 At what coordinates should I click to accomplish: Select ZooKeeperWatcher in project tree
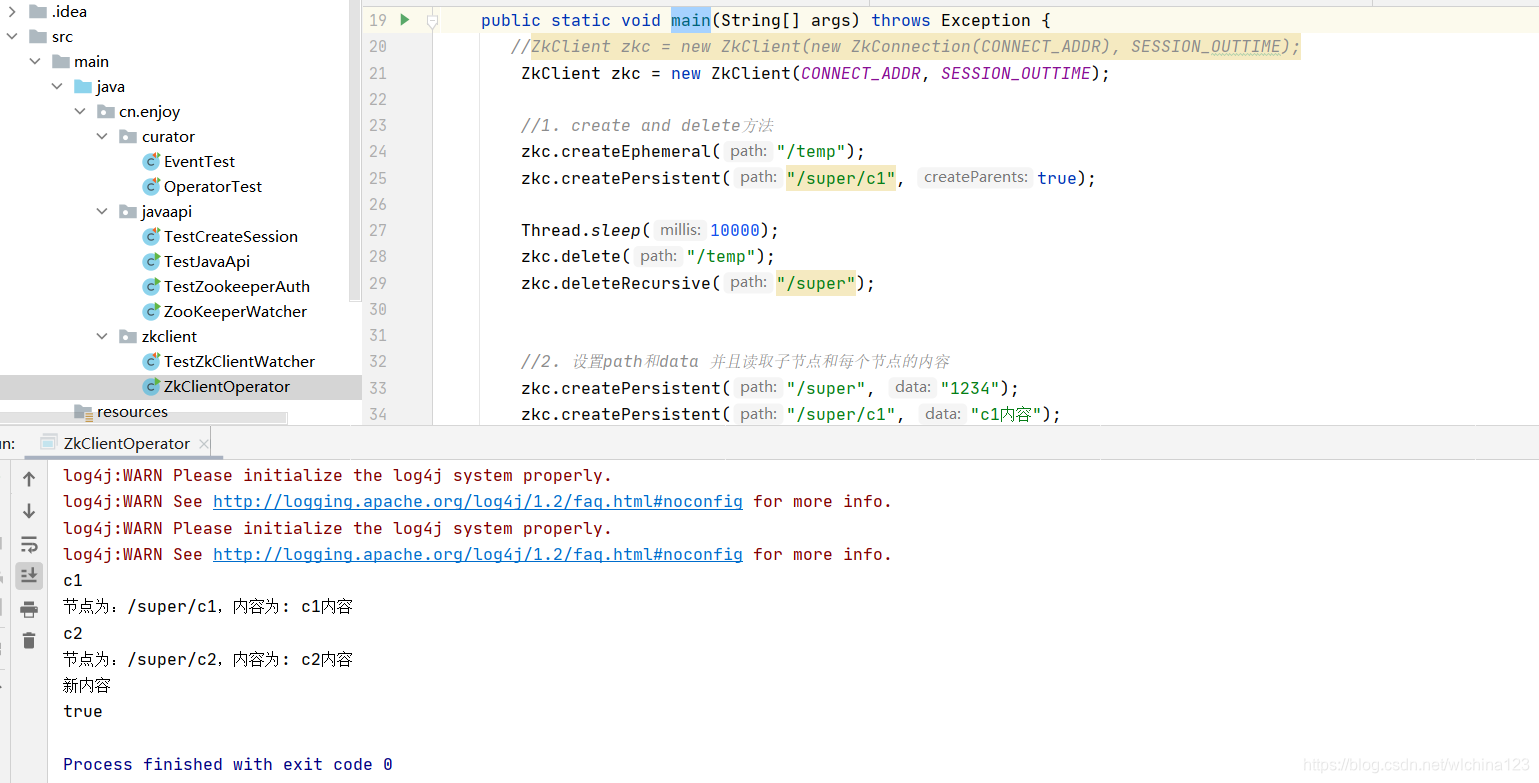(x=235, y=311)
